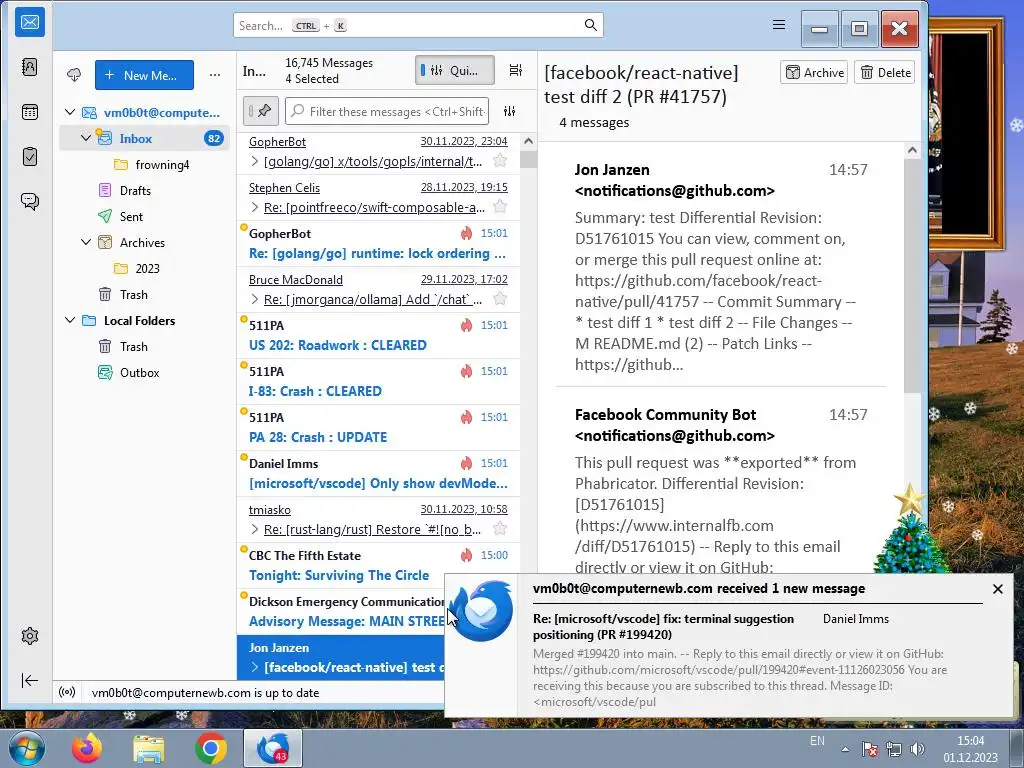This screenshot has height=768, width=1024.
Task: Open Google Chrome from taskbar
Action: [x=210, y=748]
